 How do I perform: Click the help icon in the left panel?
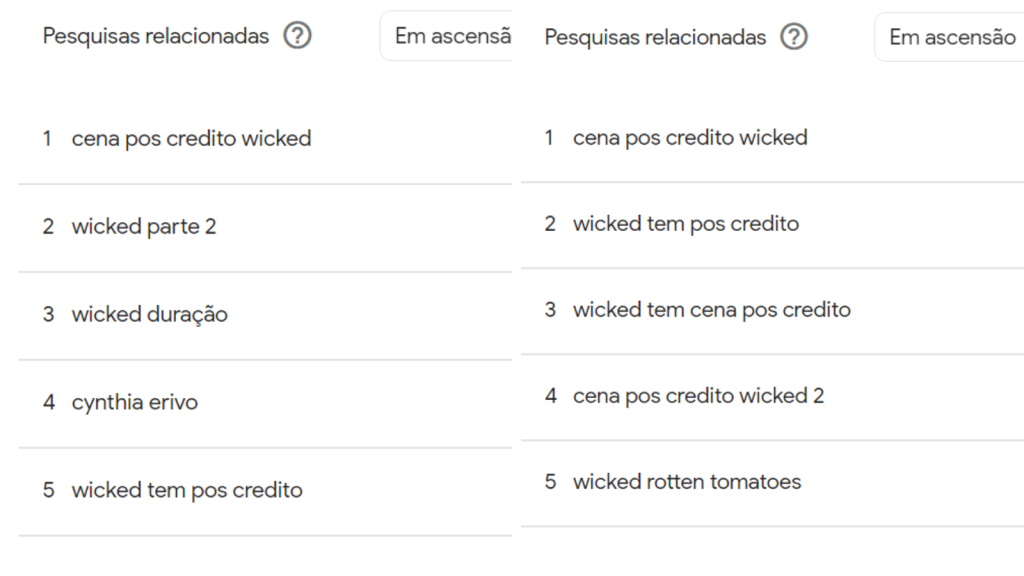click(297, 36)
